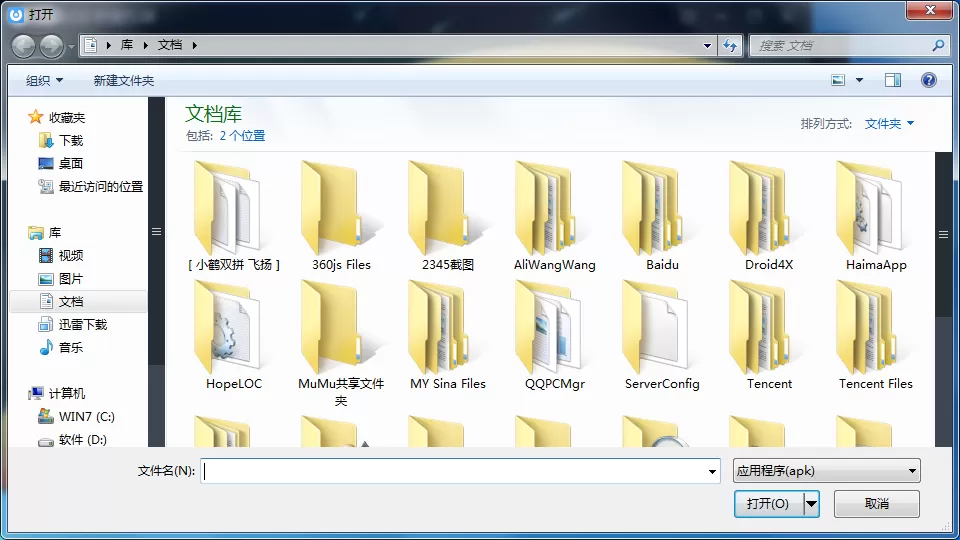The image size is (960, 540).
Task: Open the 应用程序(apk) file type dropdown
Action: (x=827, y=471)
